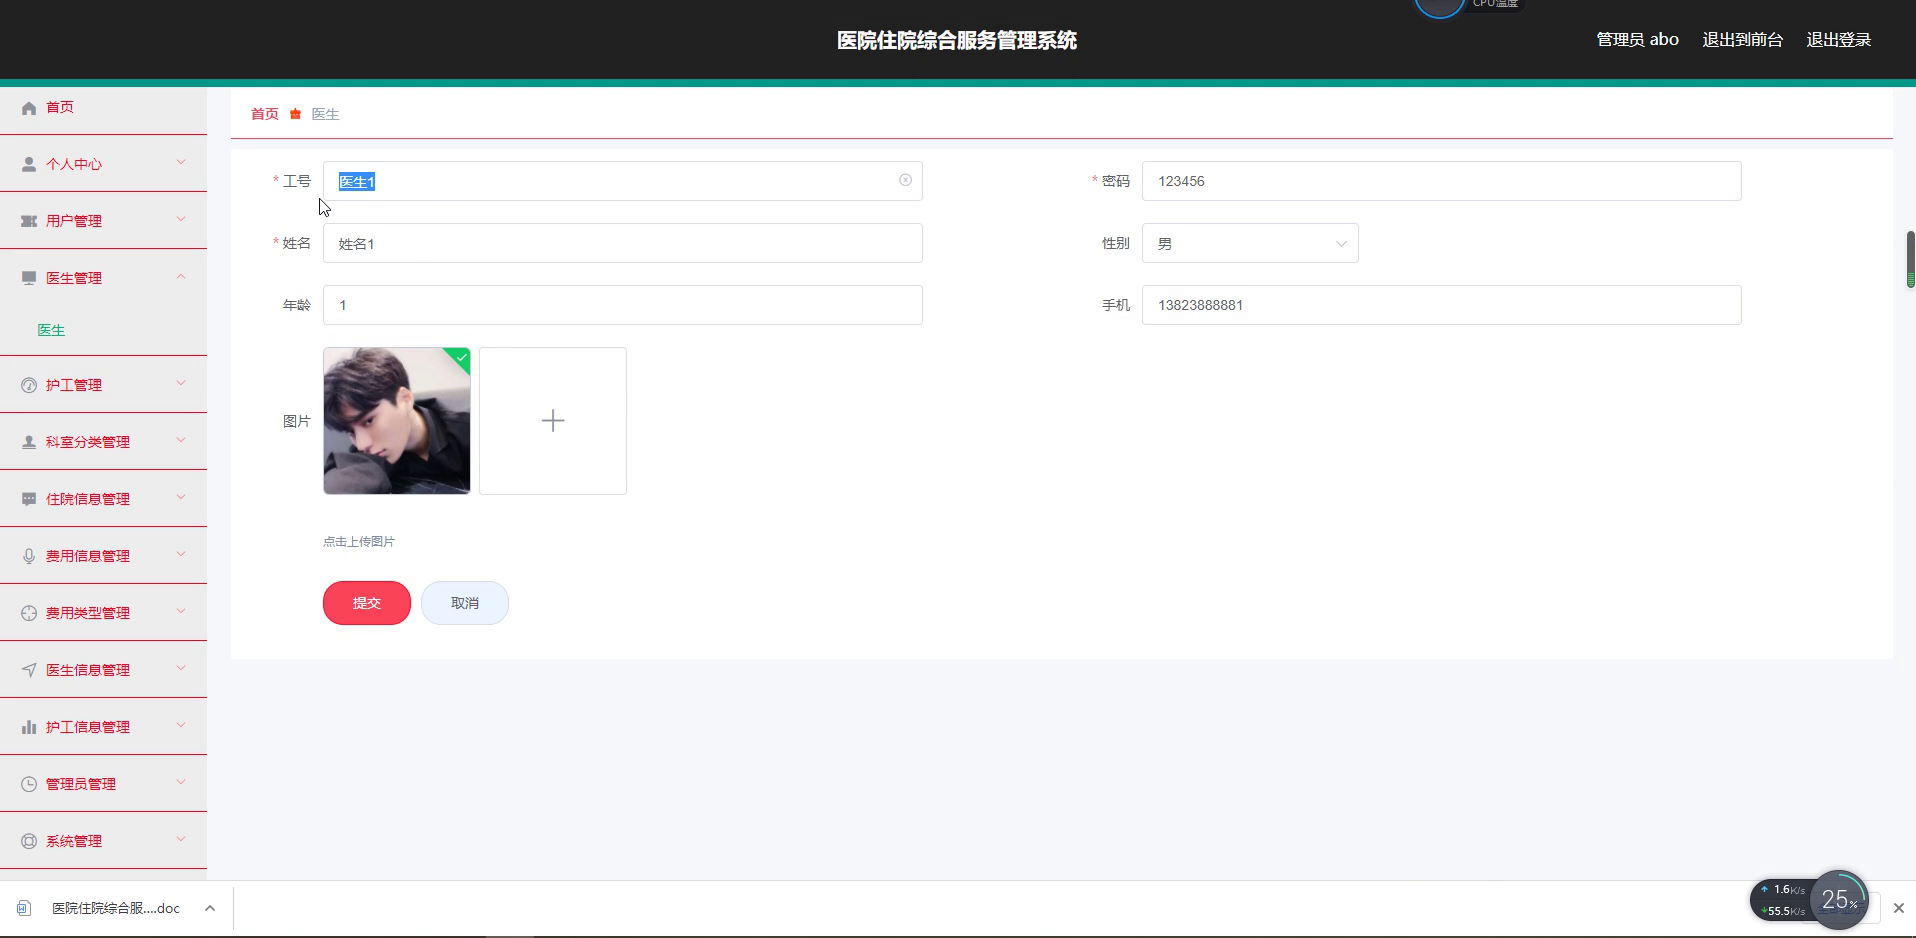Expand the 医生信息管理 chevron
Viewport: 1916px width, 938px height.
tap(181, 668)
